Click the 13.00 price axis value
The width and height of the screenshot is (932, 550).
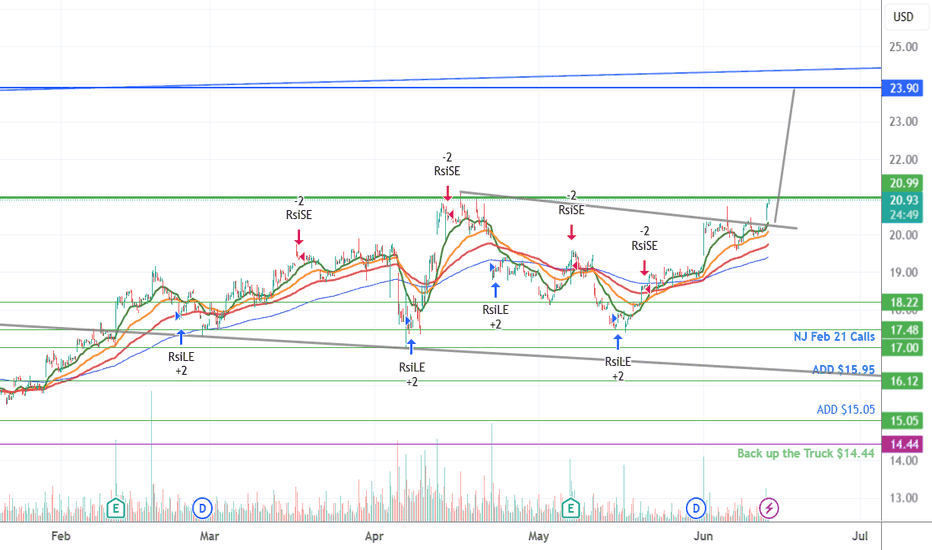tap(903, 498)
